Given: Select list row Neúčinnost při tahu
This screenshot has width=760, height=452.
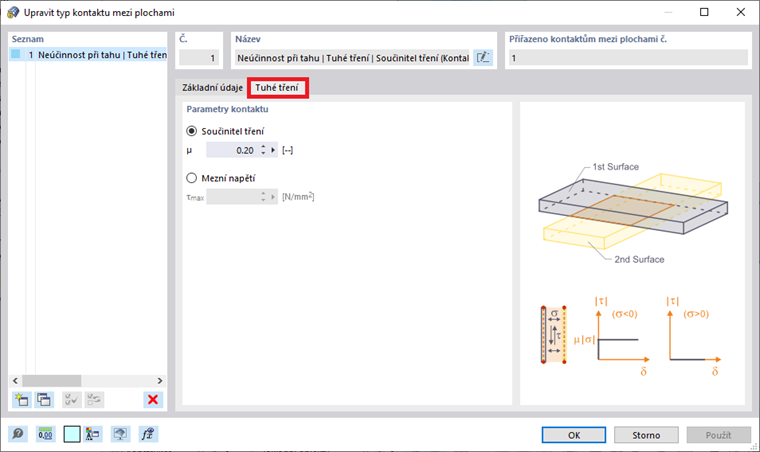Looking at the screenshot, I should click(88, 55).
